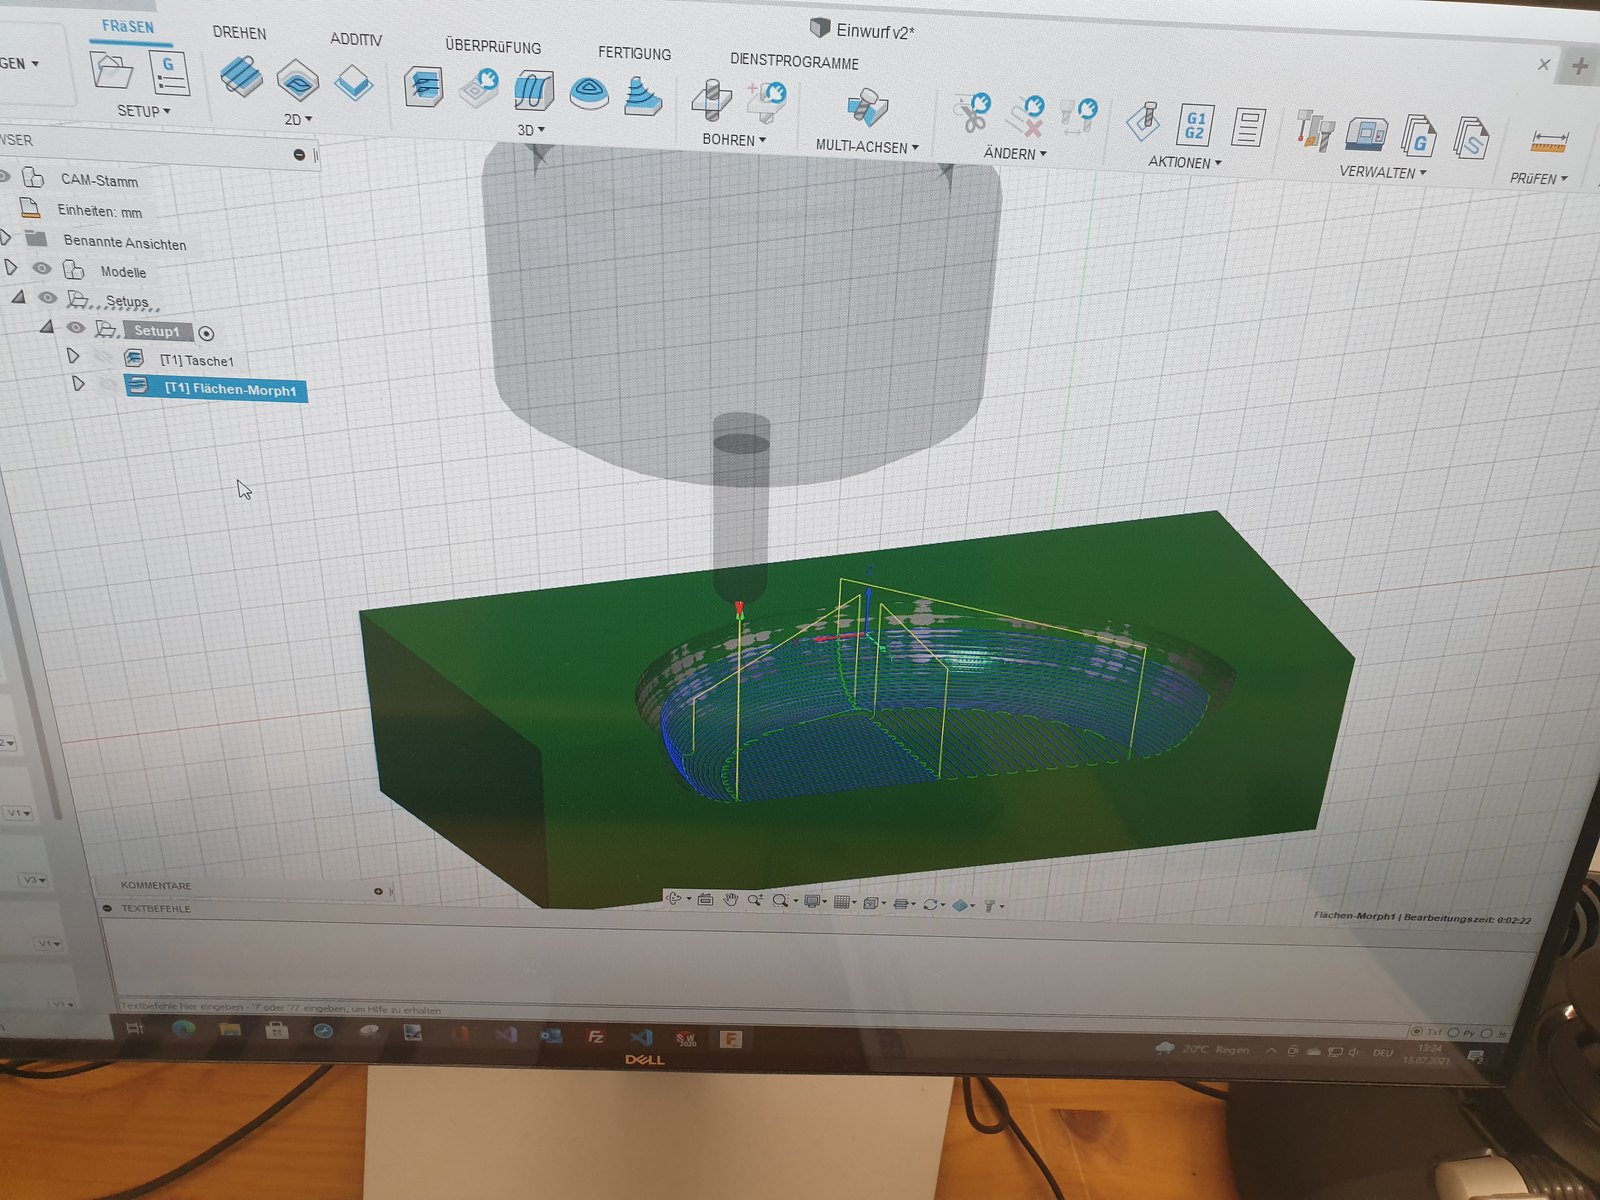Collapse the Setups tree node
This screenshot has width=1600, height=1200.
(18, 297)
